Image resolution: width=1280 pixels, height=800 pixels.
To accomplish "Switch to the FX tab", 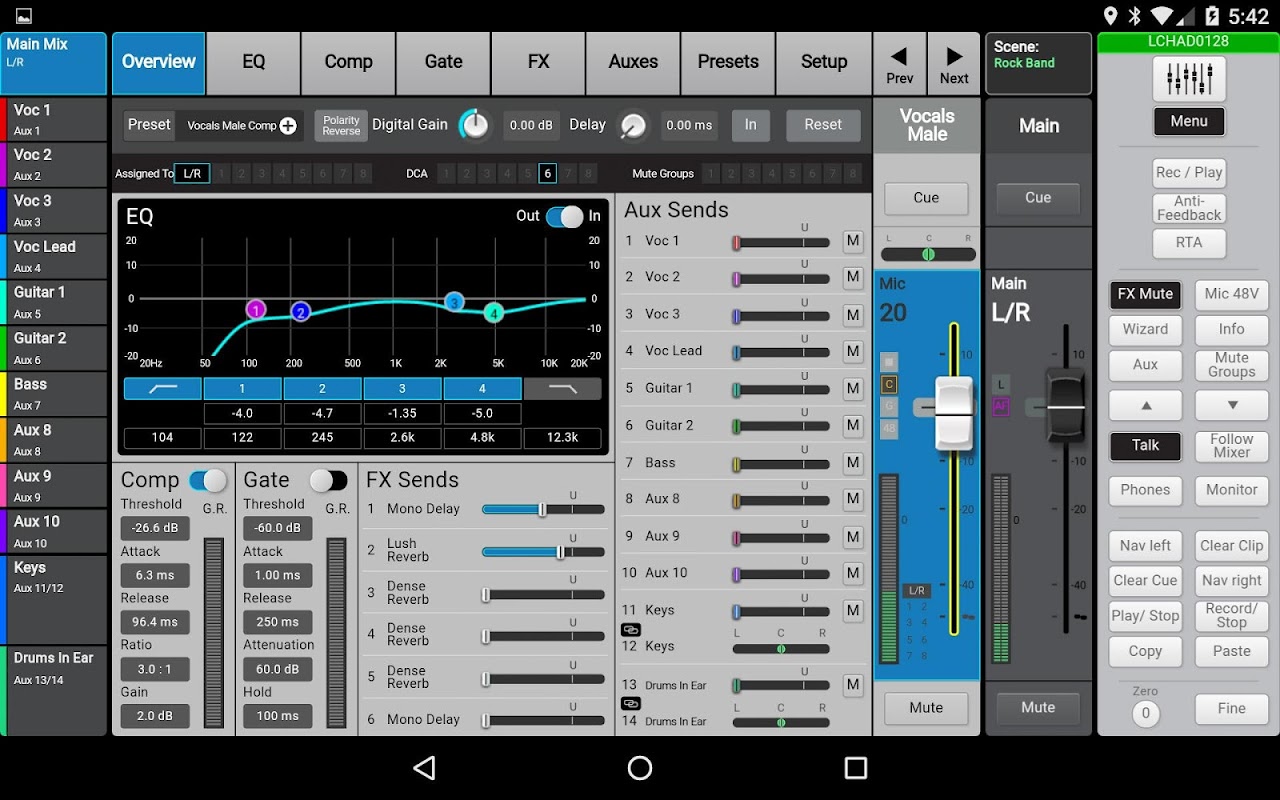I will [538, 63].
